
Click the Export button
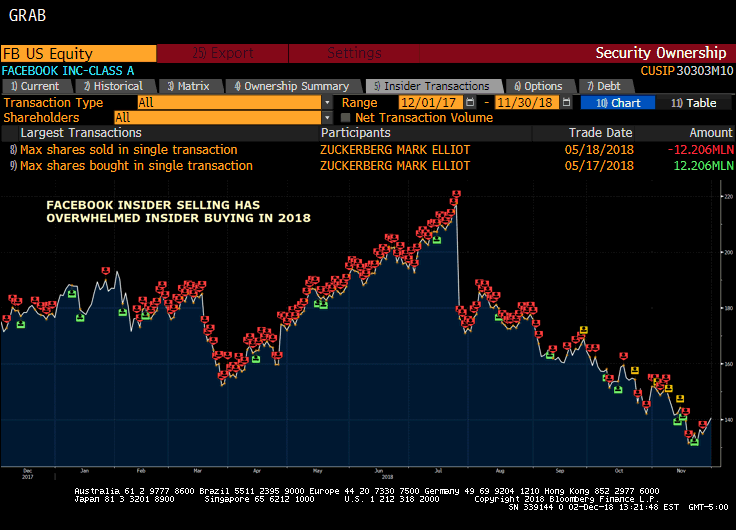(222, 53)
